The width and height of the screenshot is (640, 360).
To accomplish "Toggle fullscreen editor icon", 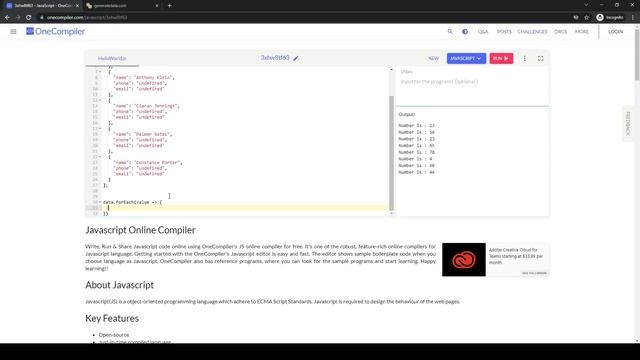I will point(540,58).
